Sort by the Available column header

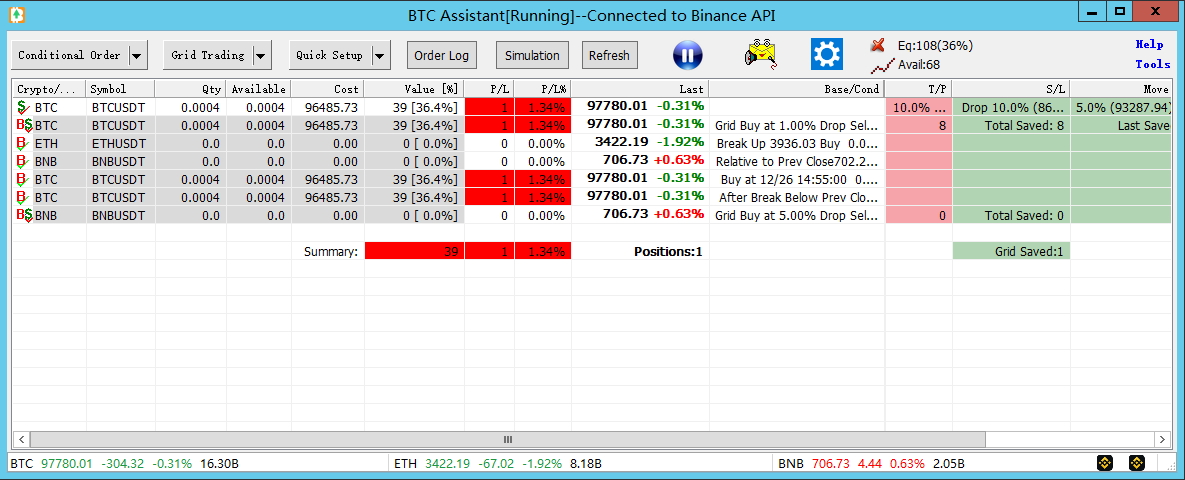[x=258, y=89]
